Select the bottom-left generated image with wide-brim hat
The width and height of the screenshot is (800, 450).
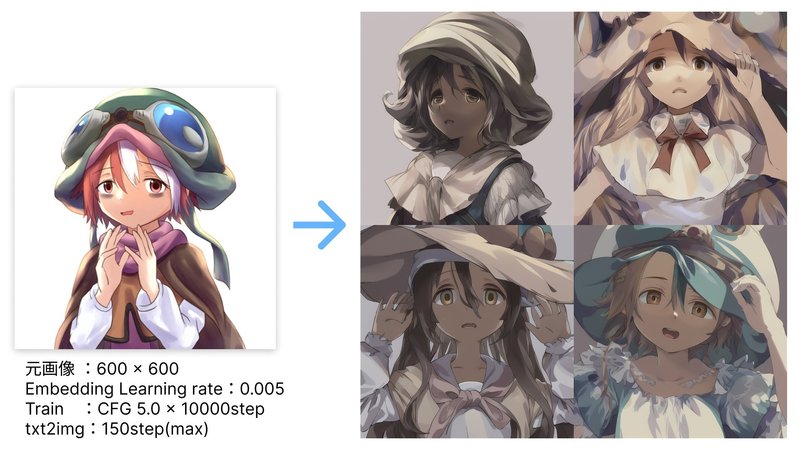(467, 332)
